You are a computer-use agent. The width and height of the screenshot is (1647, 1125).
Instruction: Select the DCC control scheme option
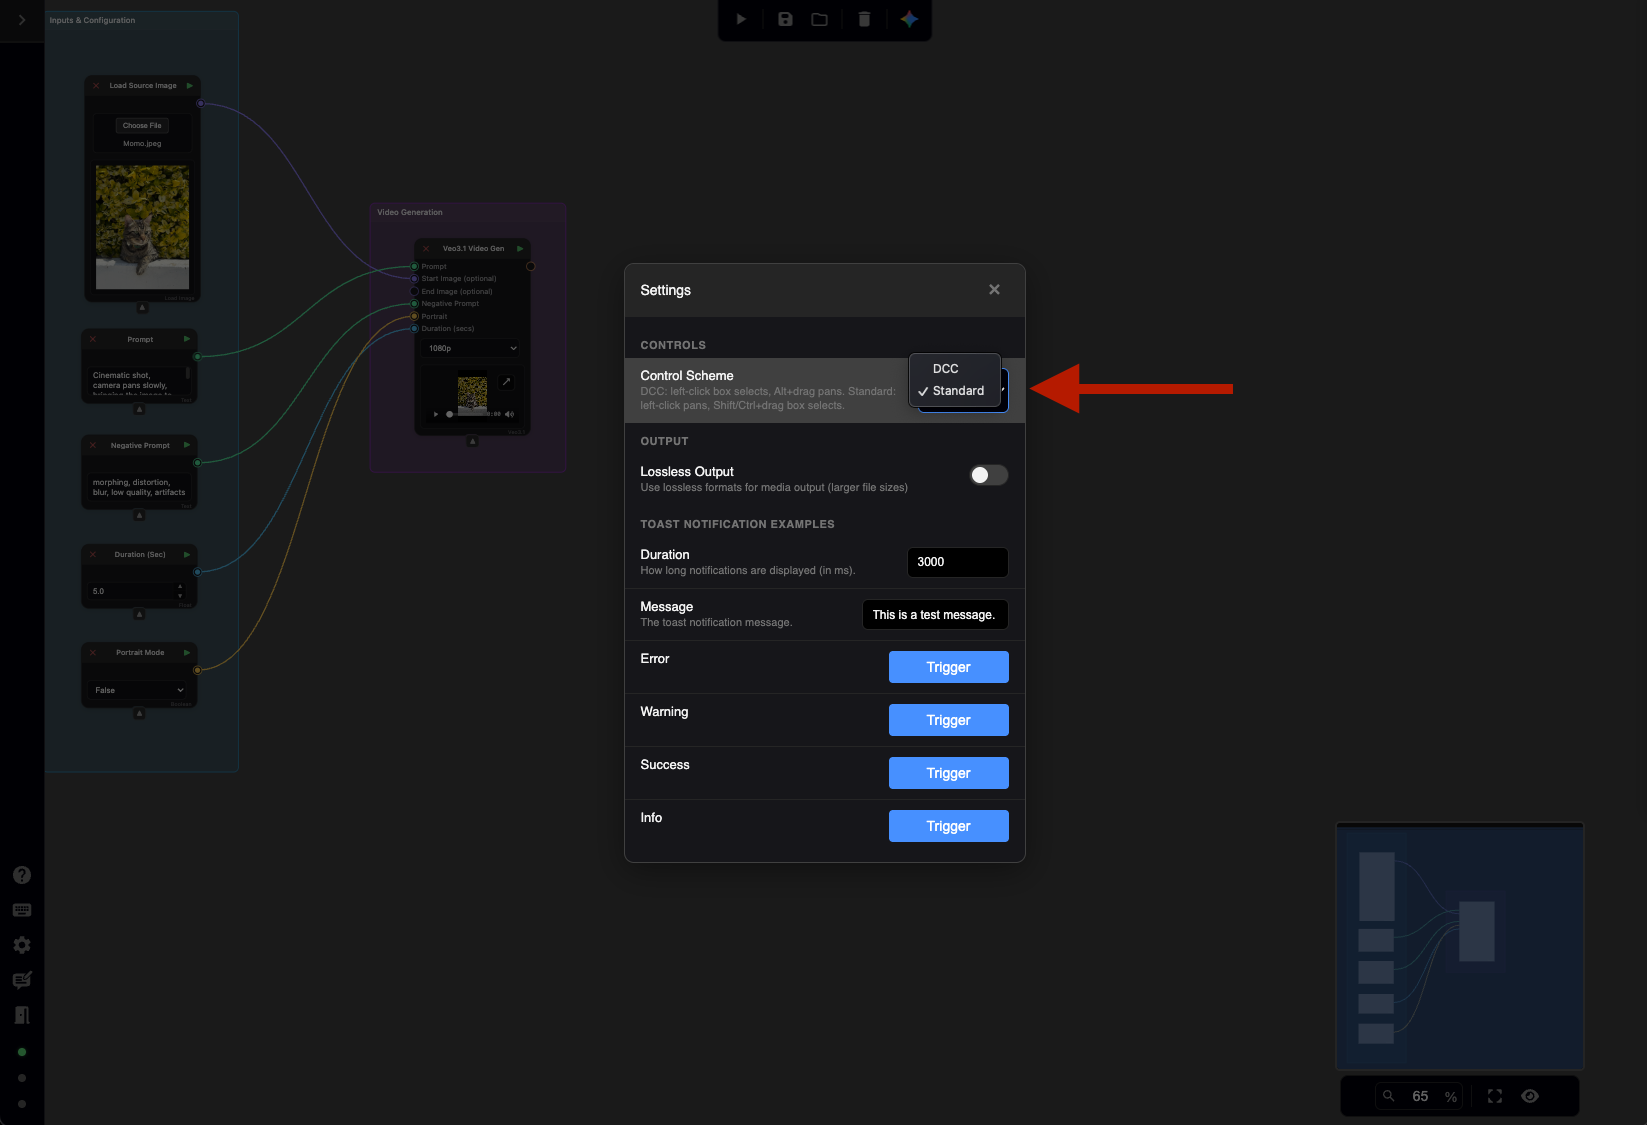(x=945, y=368)
